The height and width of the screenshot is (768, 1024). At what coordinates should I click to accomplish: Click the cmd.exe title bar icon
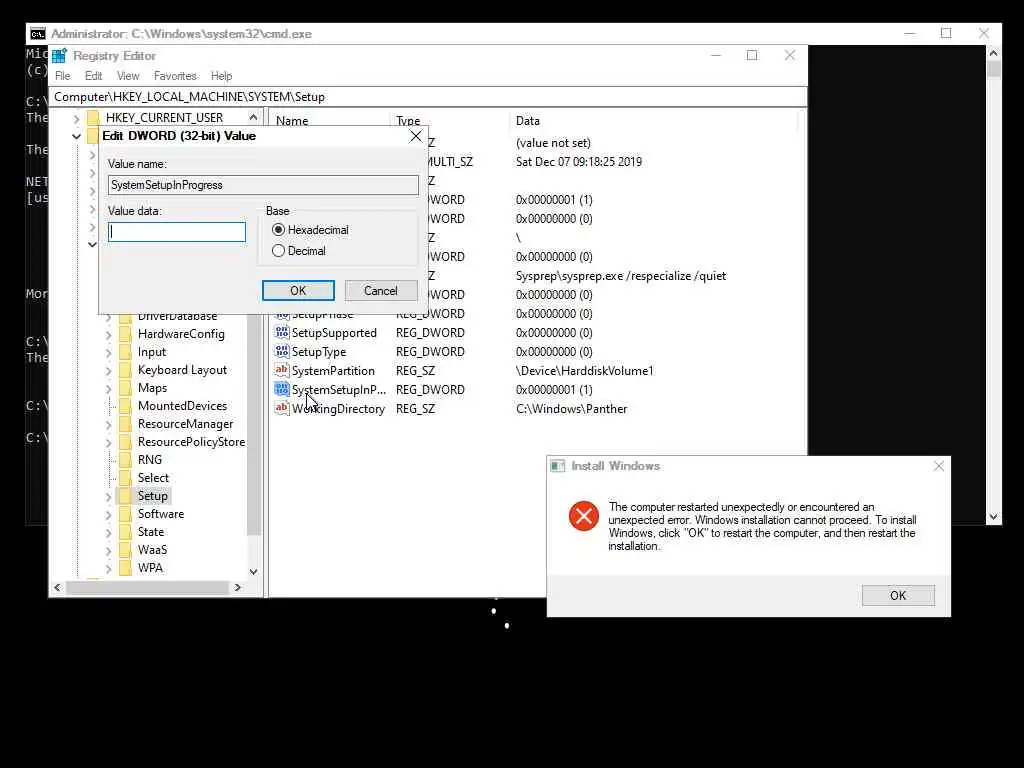pos(38,33)
